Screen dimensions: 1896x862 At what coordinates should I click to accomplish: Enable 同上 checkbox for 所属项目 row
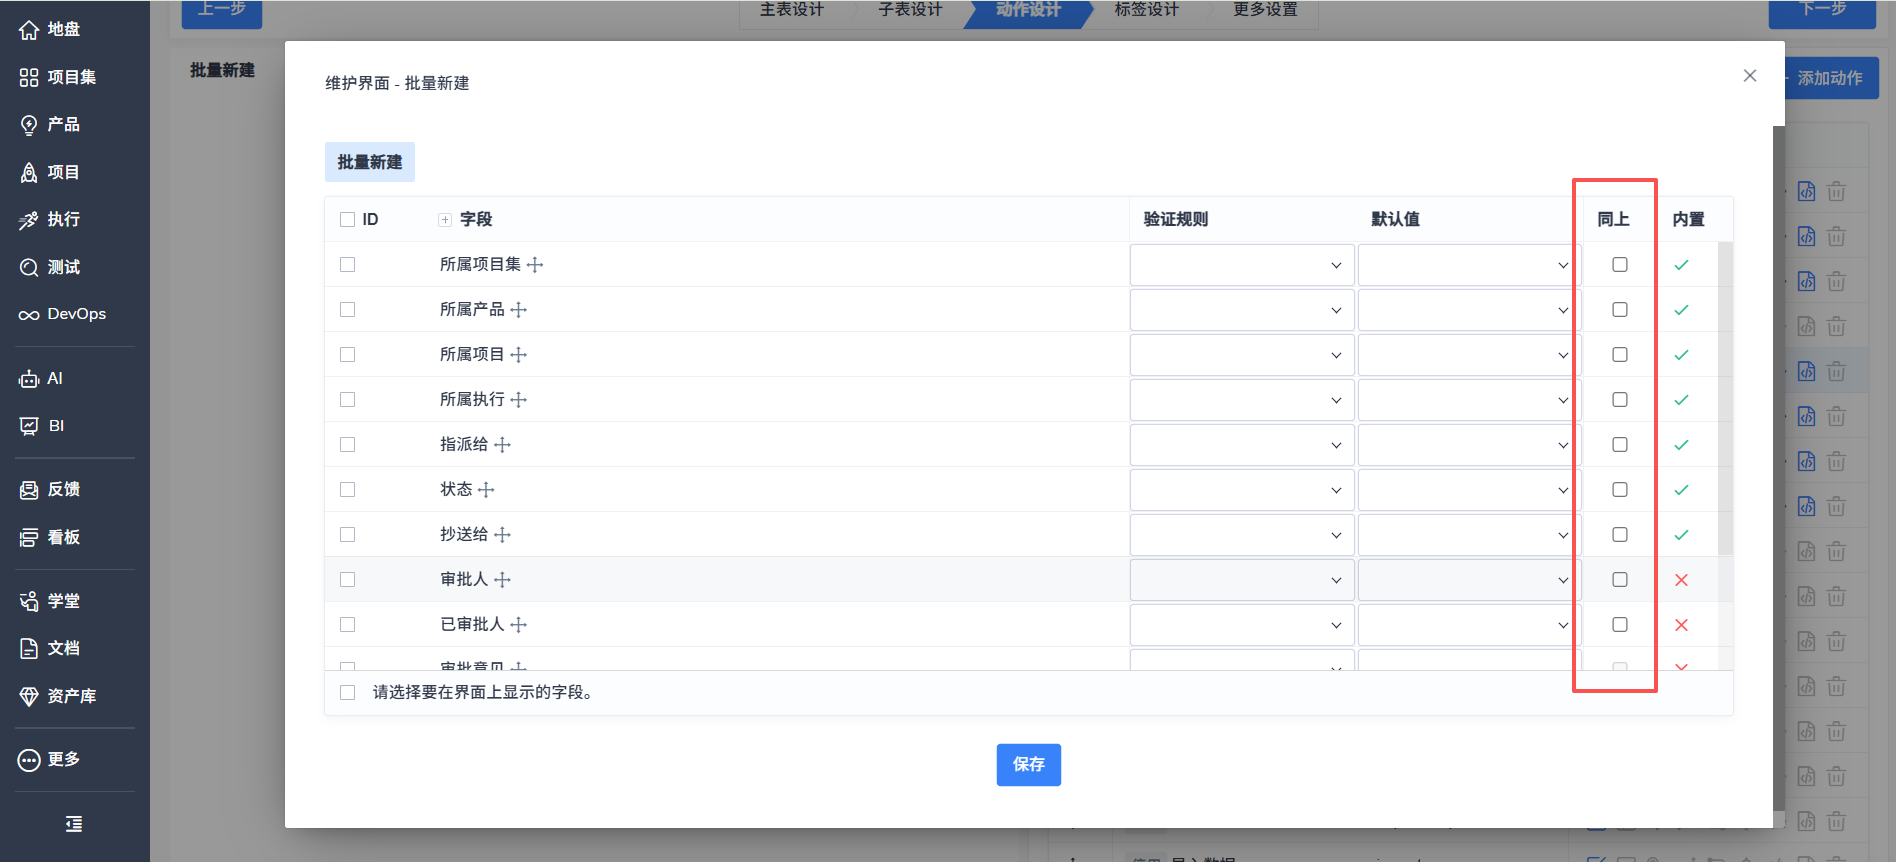[x=1620, y=355]
